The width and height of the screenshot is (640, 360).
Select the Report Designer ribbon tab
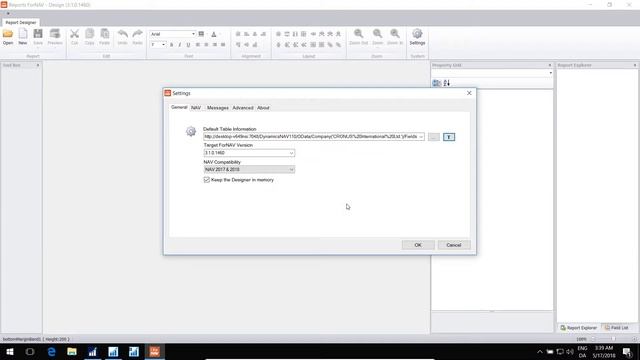coord(20,22)
